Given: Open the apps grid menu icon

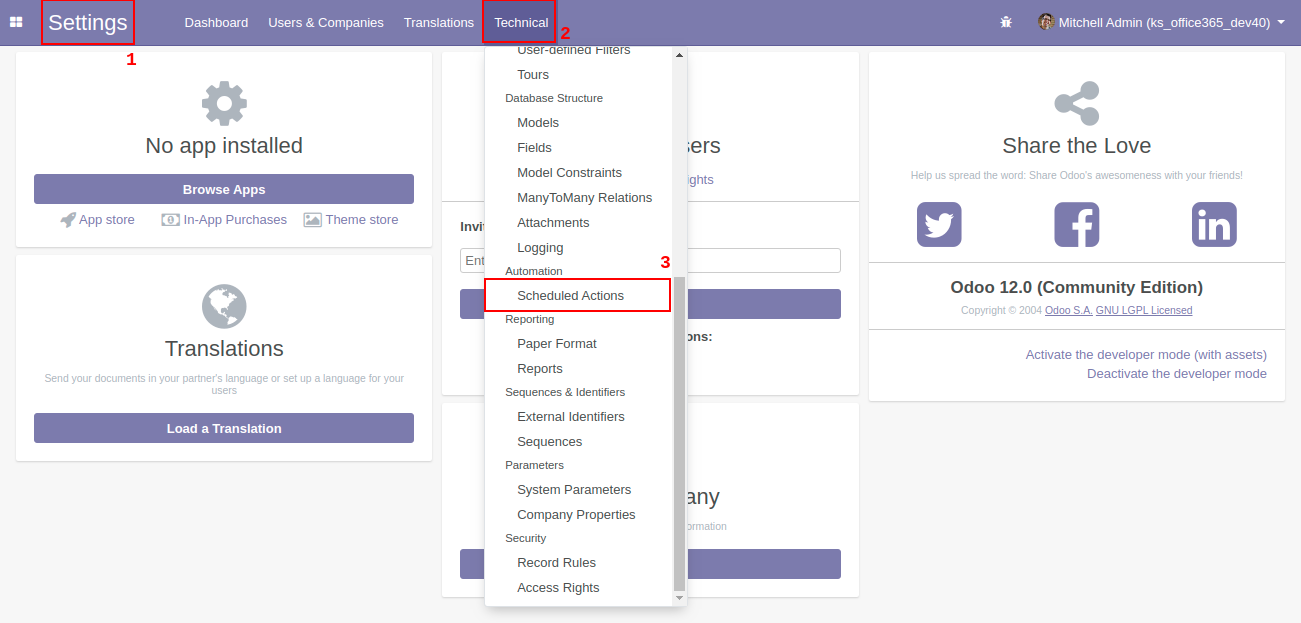Looking at the screenshot, I should click(x=16, y=22).
